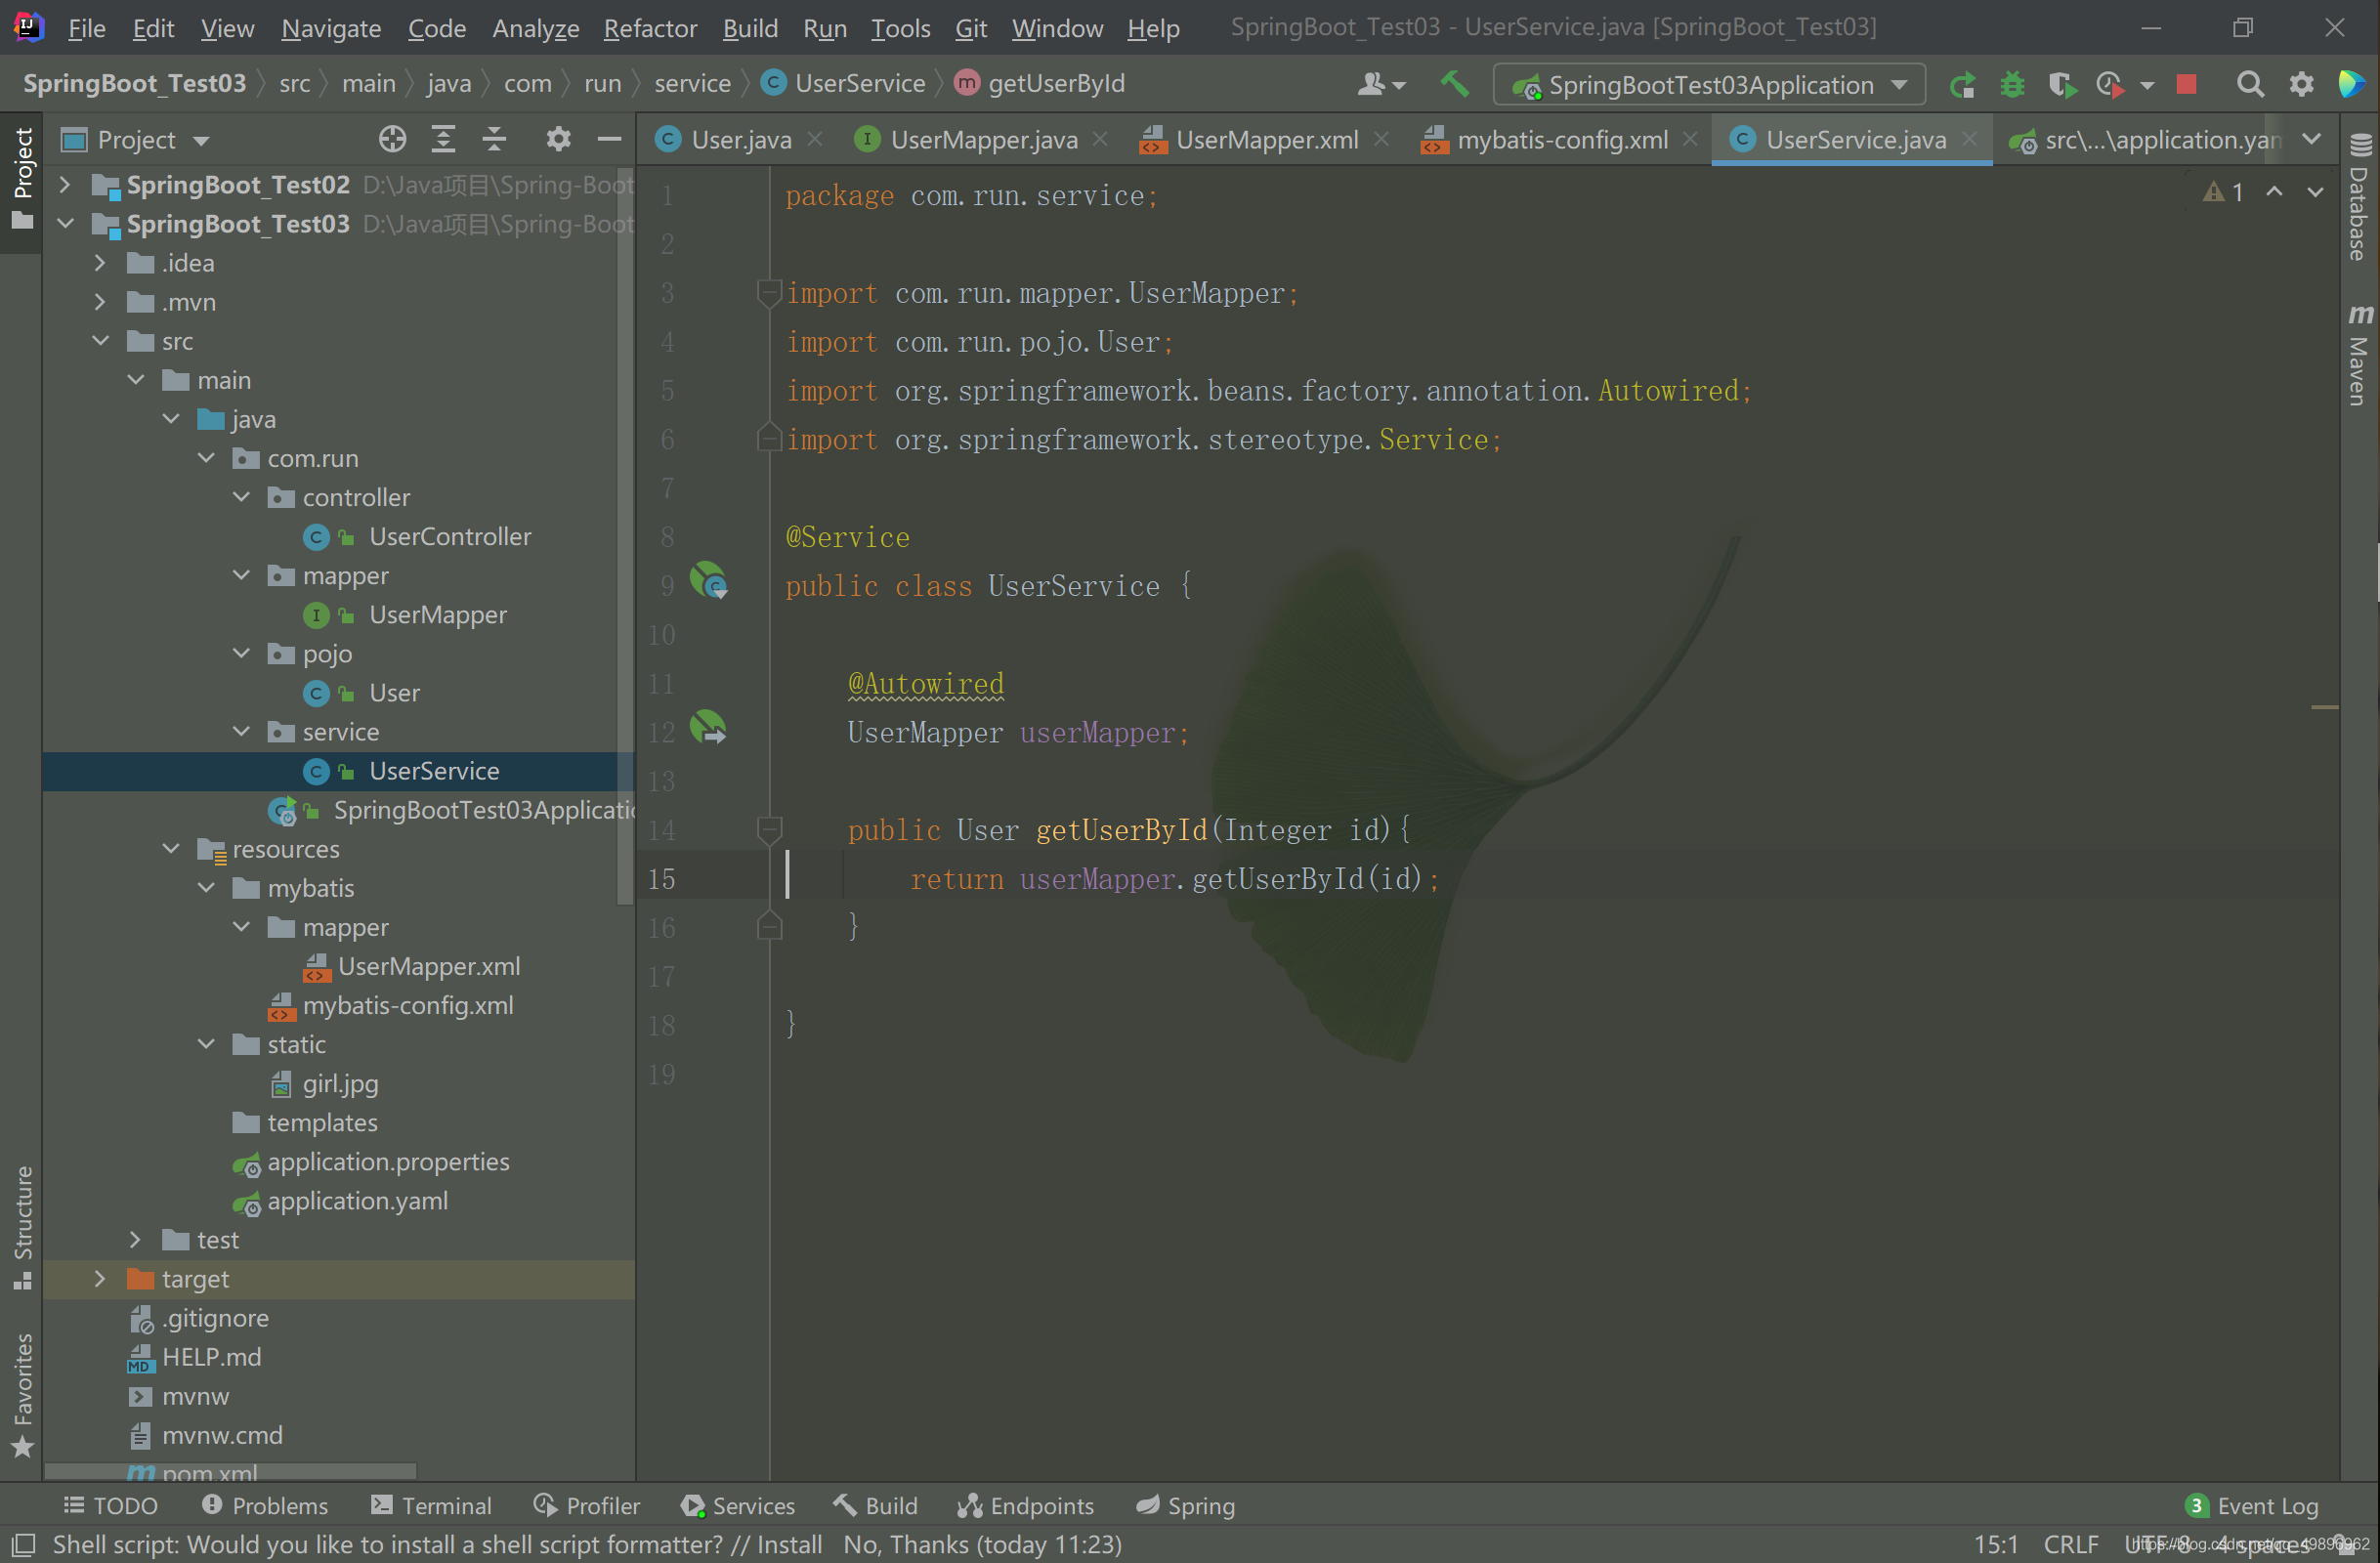The width and height of the screenshot is (2380, 1563).
Task: Expand the target folder
Action: (100, 1278)
